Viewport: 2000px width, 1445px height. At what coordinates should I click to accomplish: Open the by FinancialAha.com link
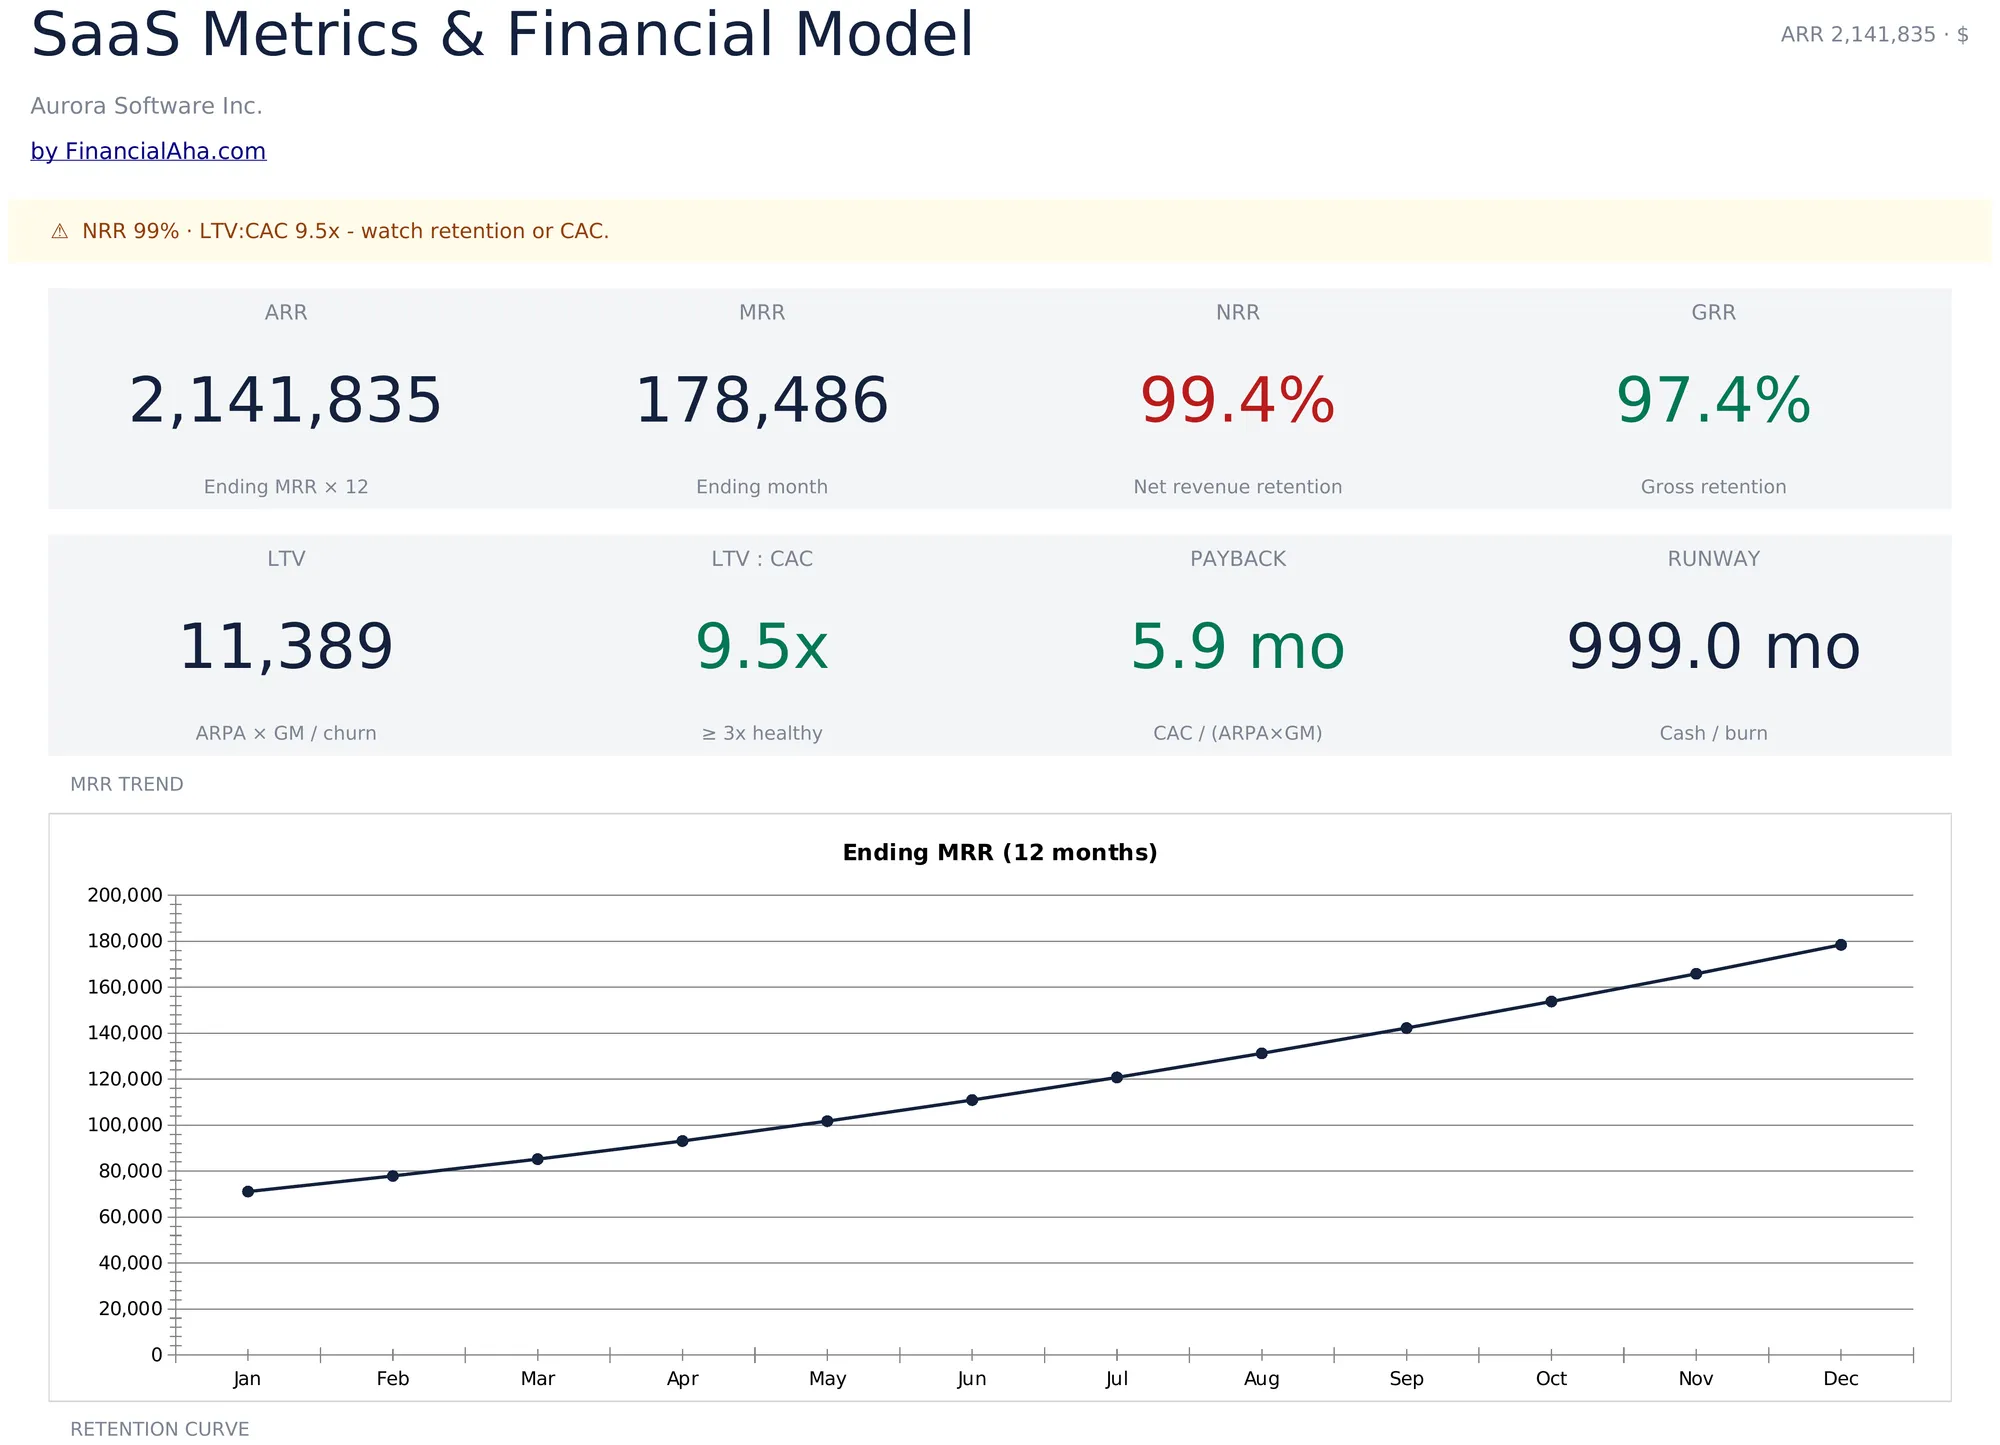(148, 151)
